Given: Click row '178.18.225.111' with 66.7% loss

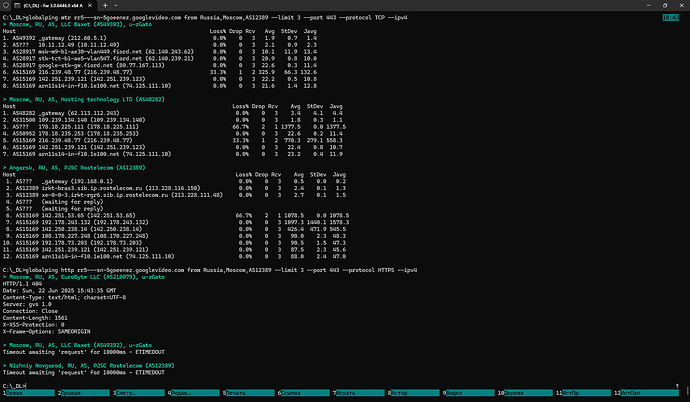Looking at the screenshot, I should pos(174,127).
